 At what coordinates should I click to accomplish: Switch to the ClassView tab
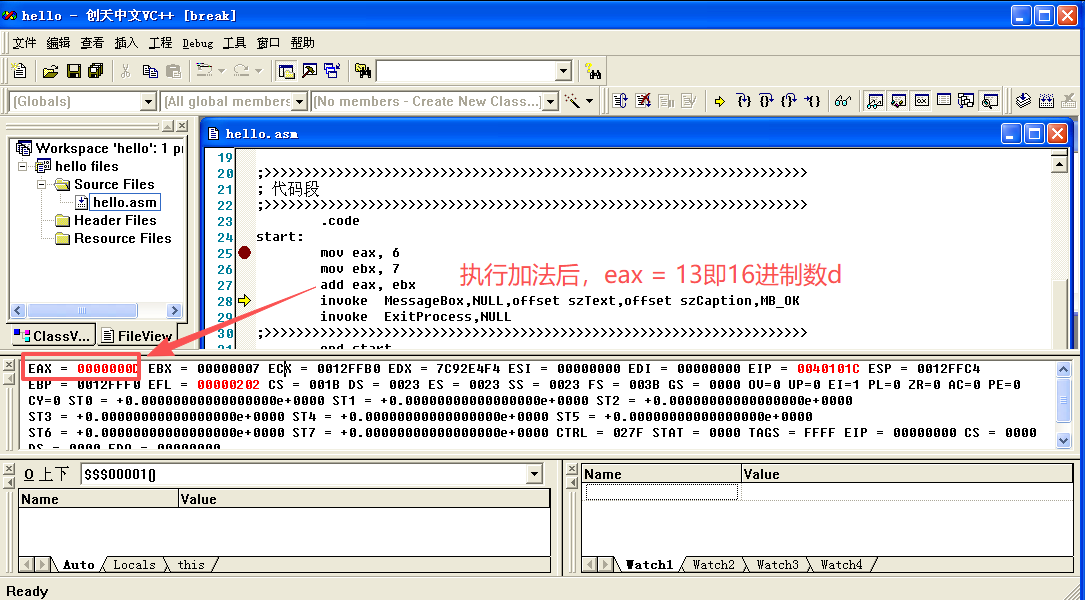tap(53, 336)
